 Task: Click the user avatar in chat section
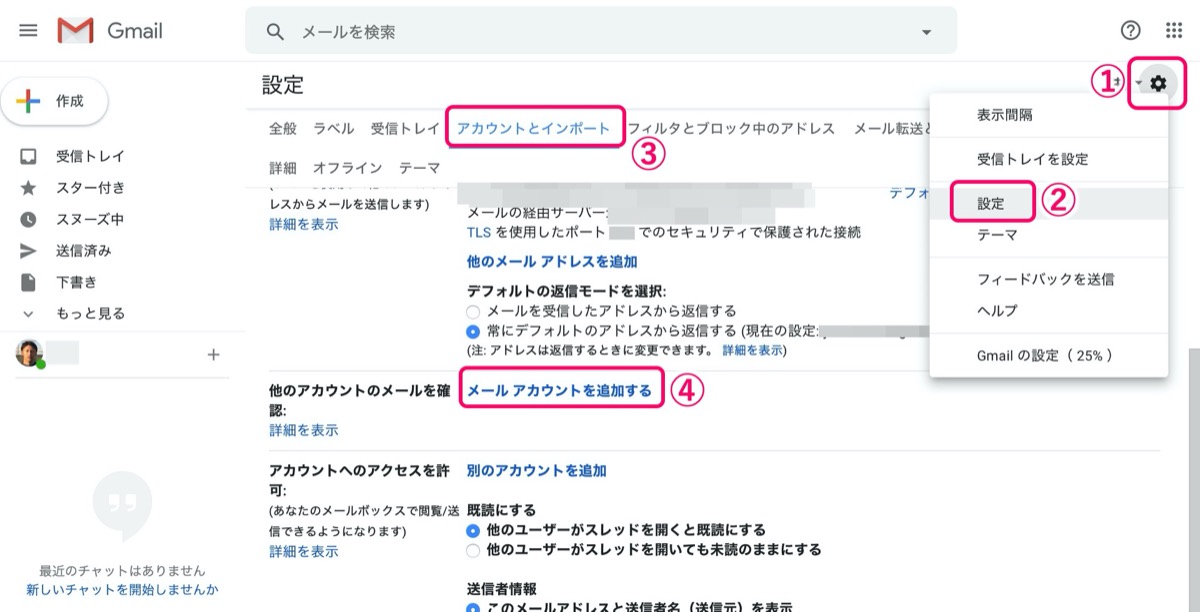(29, 353)
